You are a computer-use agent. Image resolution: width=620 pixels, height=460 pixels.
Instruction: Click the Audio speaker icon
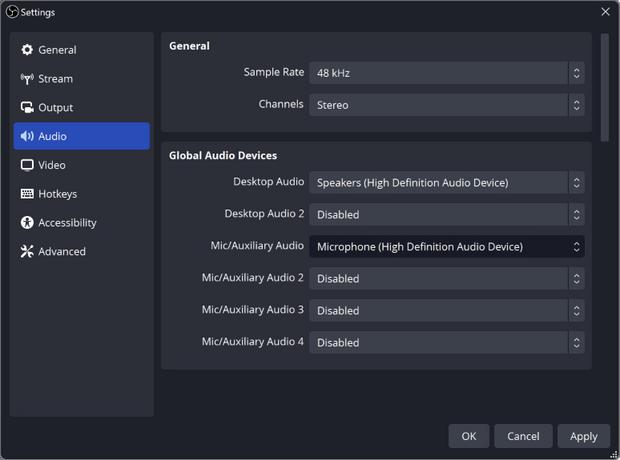[x=27, y=136]
